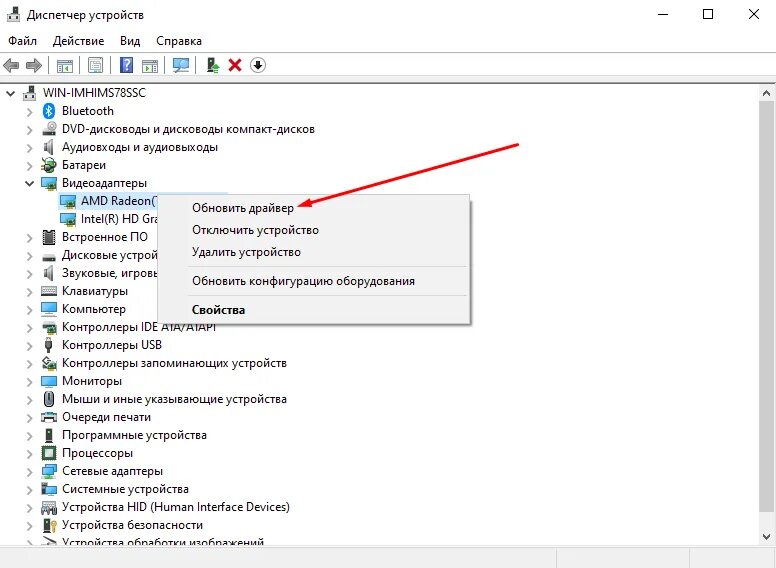Click the Bluetooth category icon
The height and width of the screenshot is (568, 776).
click(x=48, y=111)
